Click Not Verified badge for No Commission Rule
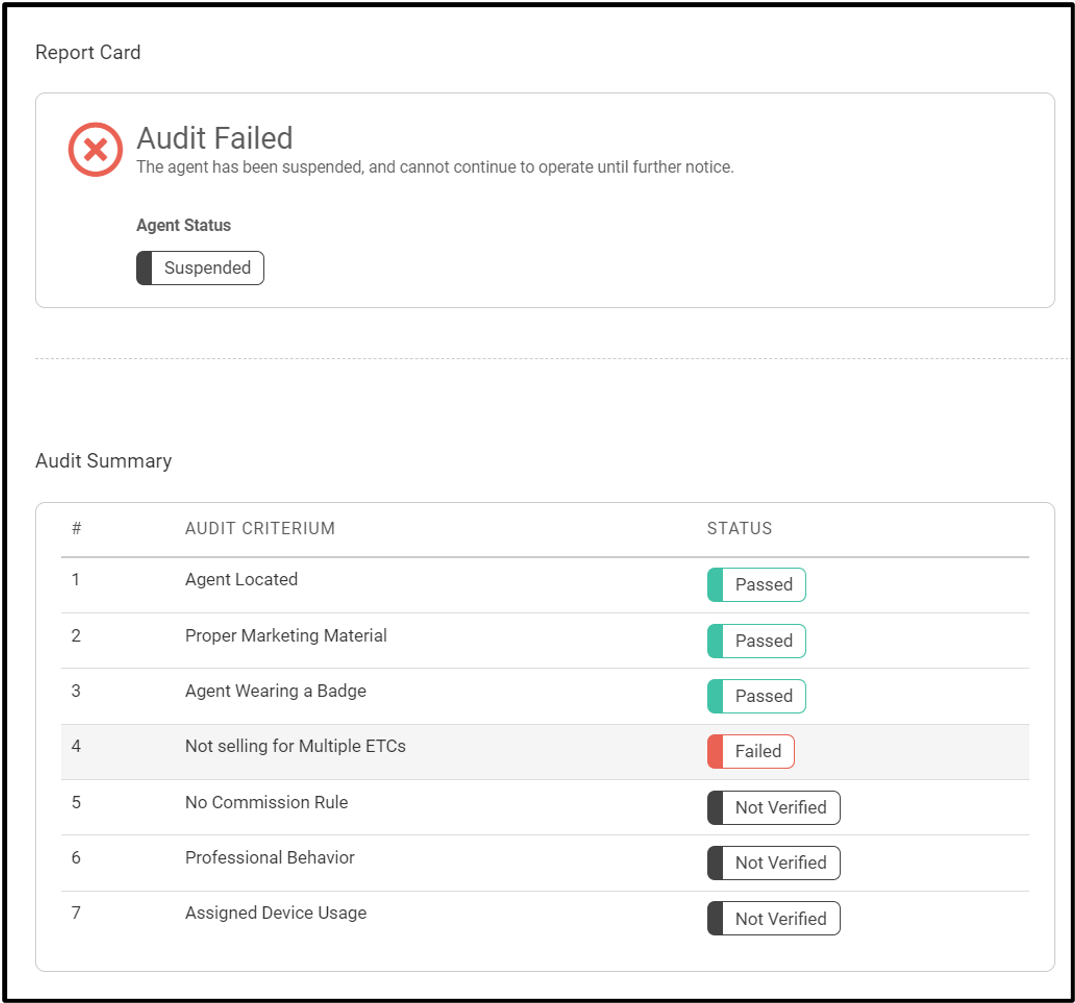The width and height of the screenshot is (1075, 1003). (x=773, y=808)
